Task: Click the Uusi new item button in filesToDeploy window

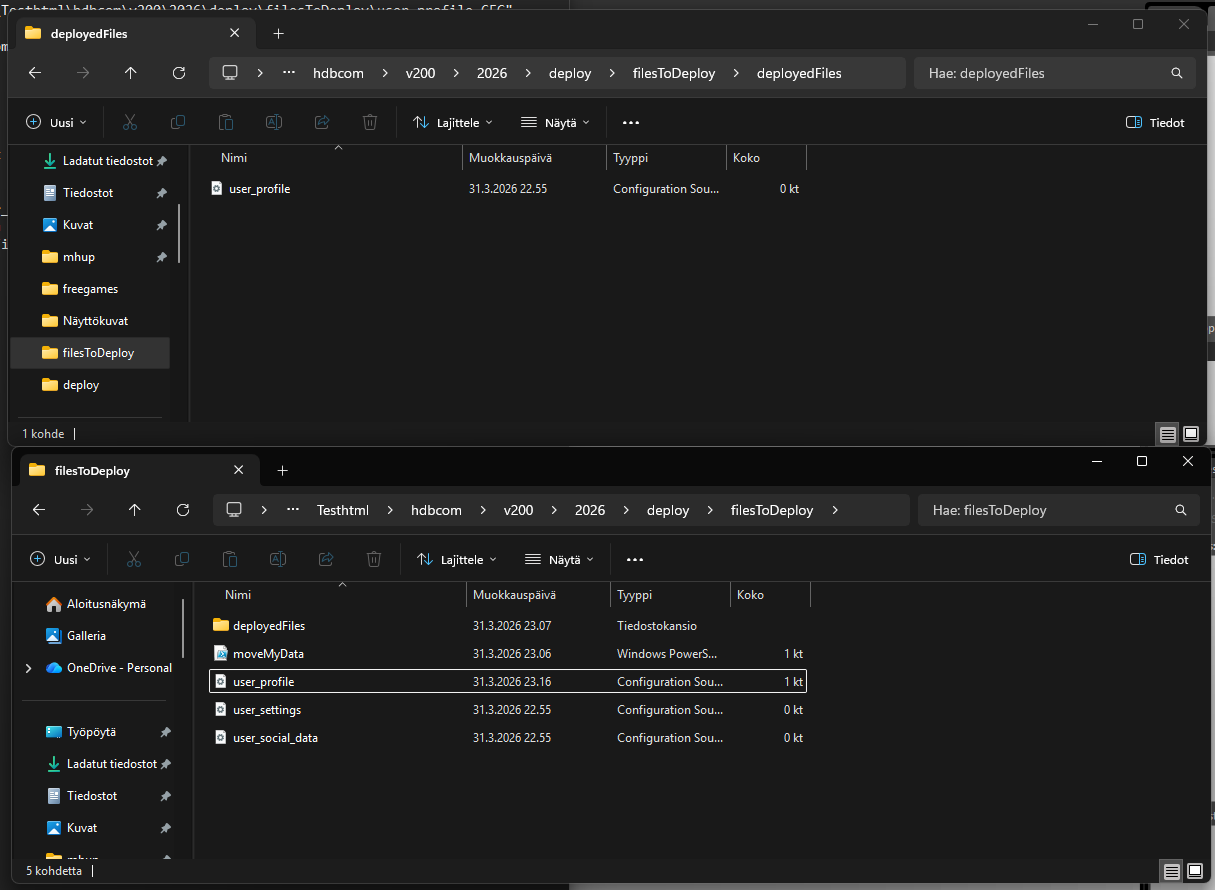Action: [x=60, y=559]
